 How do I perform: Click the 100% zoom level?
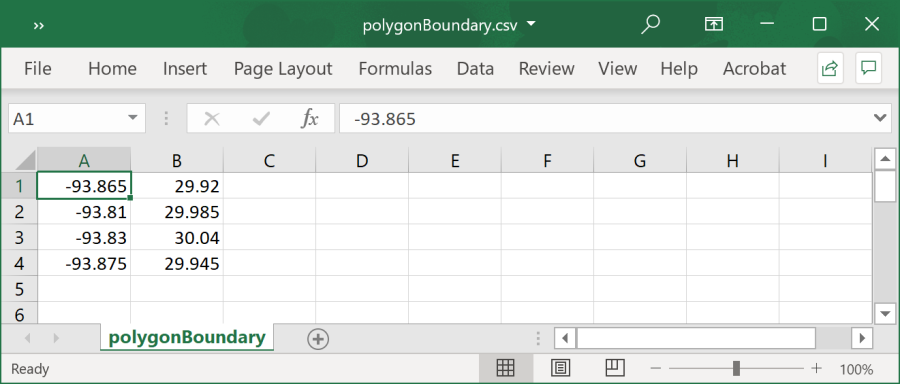tap(856, 369)
